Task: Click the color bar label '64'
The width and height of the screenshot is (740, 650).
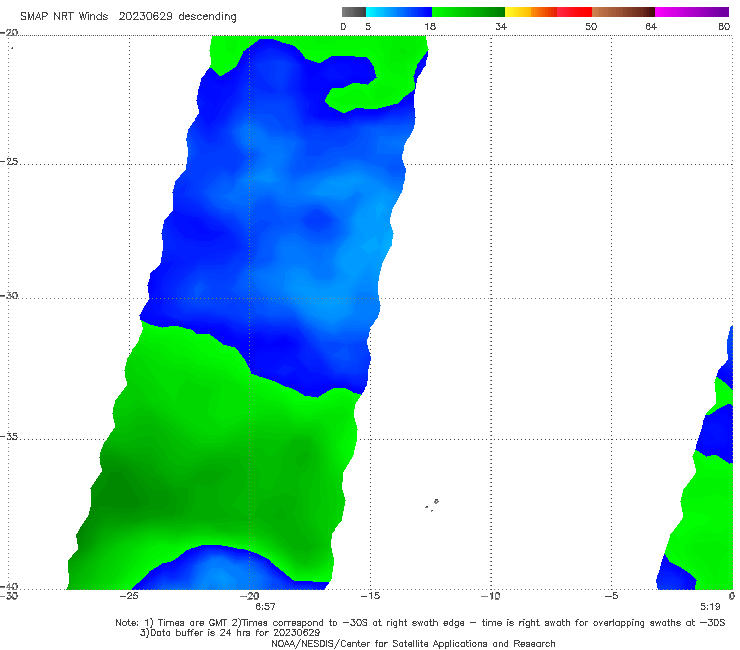Action: pyautogui.click(x=651, y=26)
